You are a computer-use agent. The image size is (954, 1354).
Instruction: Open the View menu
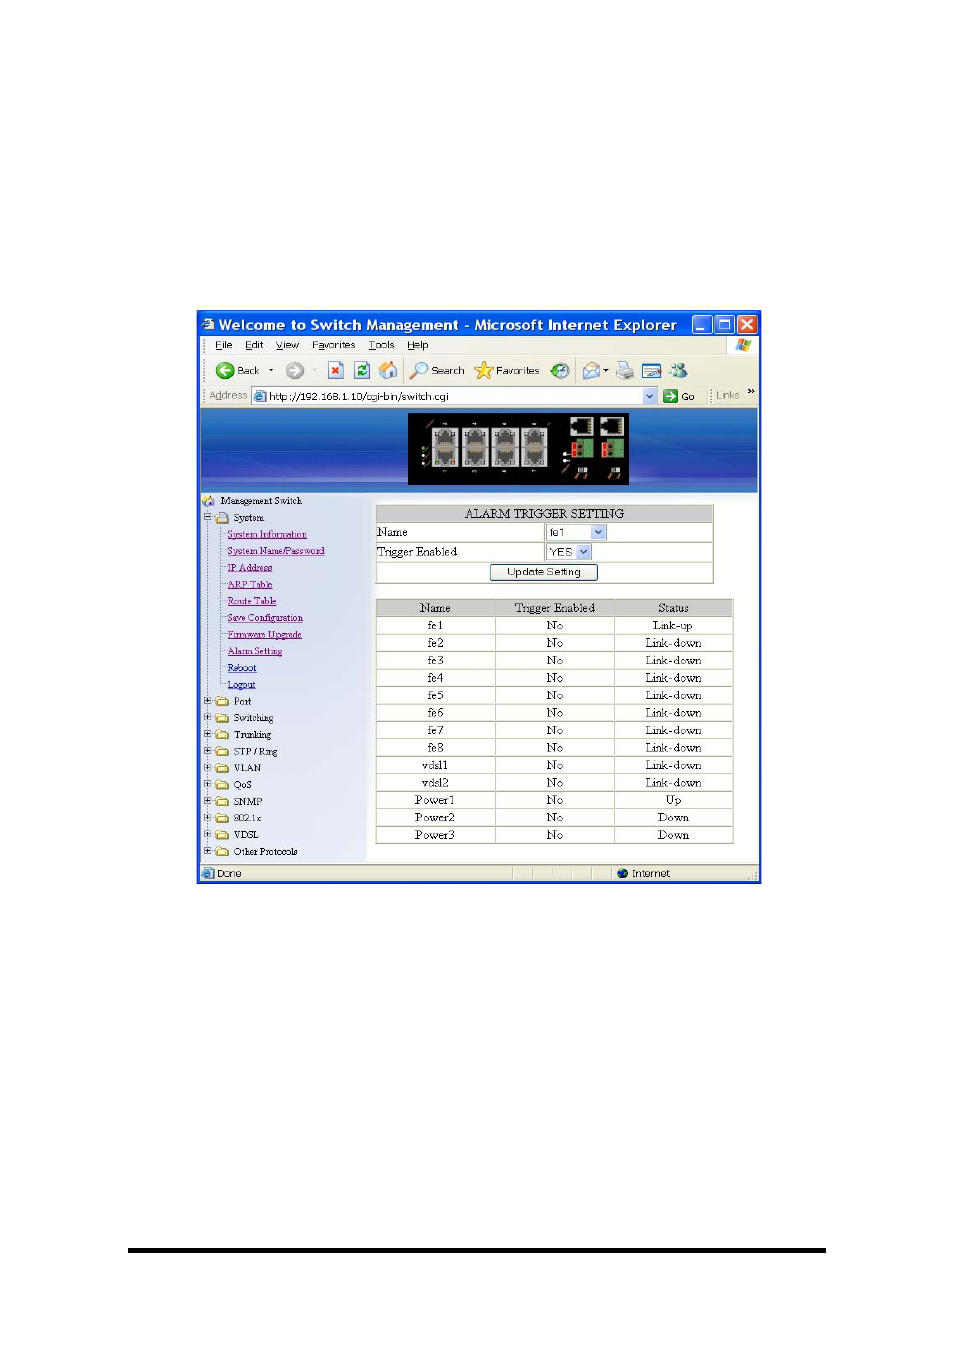(x=287, y=345)
